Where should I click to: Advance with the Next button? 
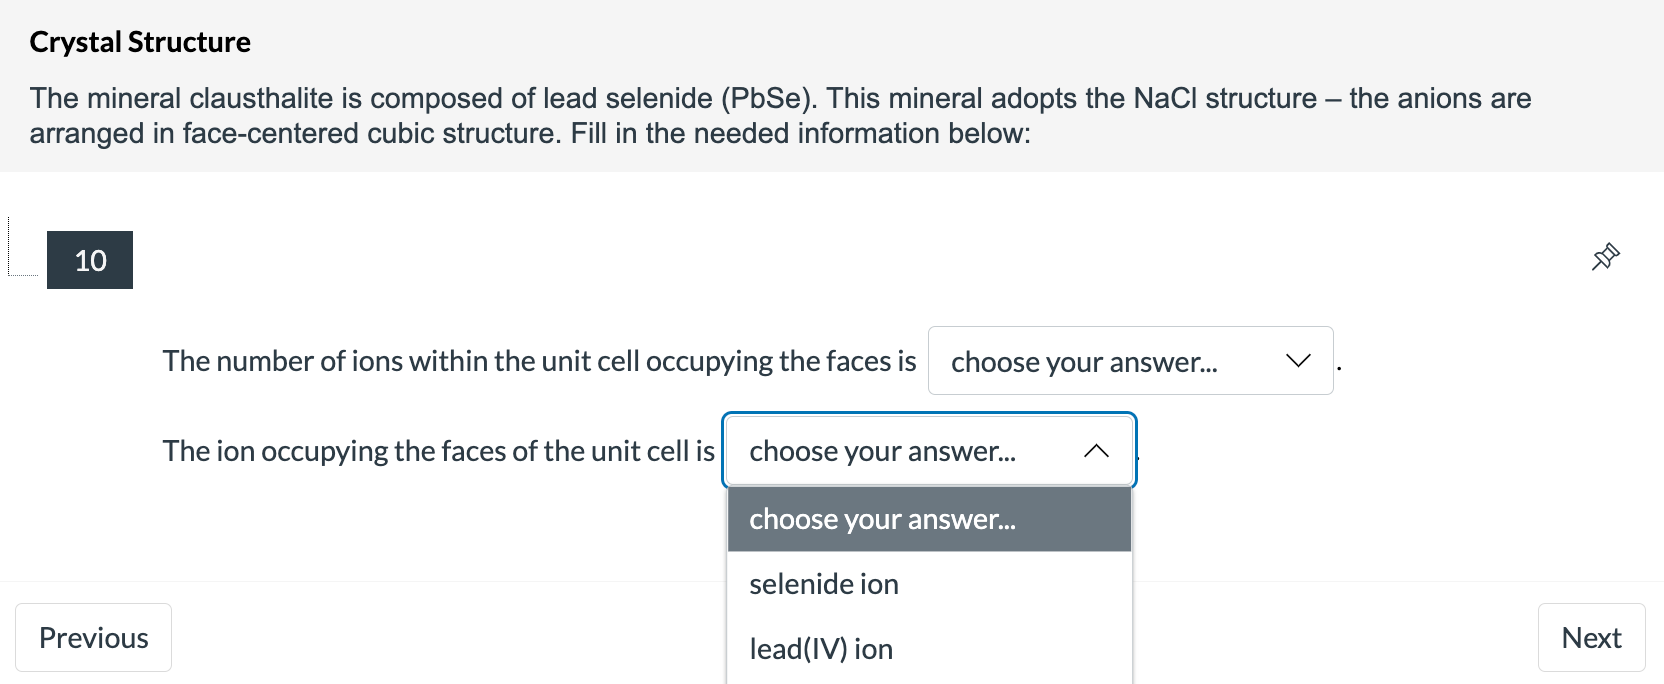1591,637
